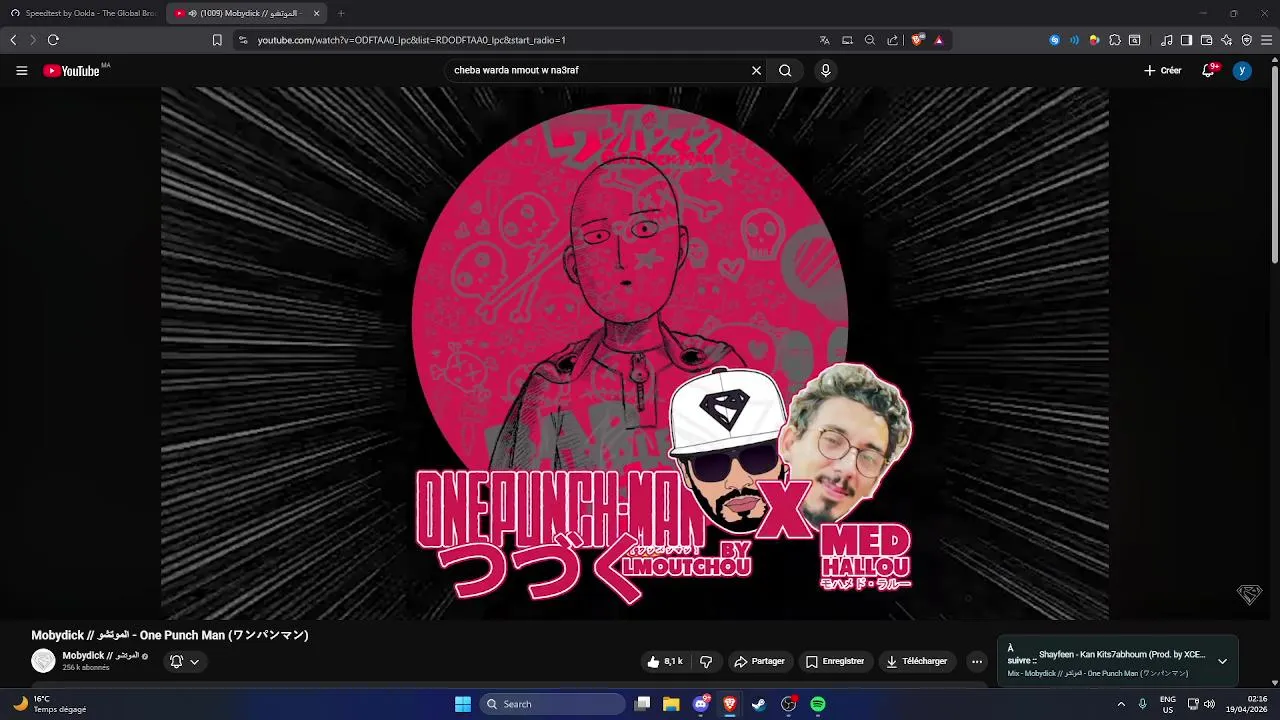Open Mobydick channel name link
1280x720 pixels.
tap(100, 656)
